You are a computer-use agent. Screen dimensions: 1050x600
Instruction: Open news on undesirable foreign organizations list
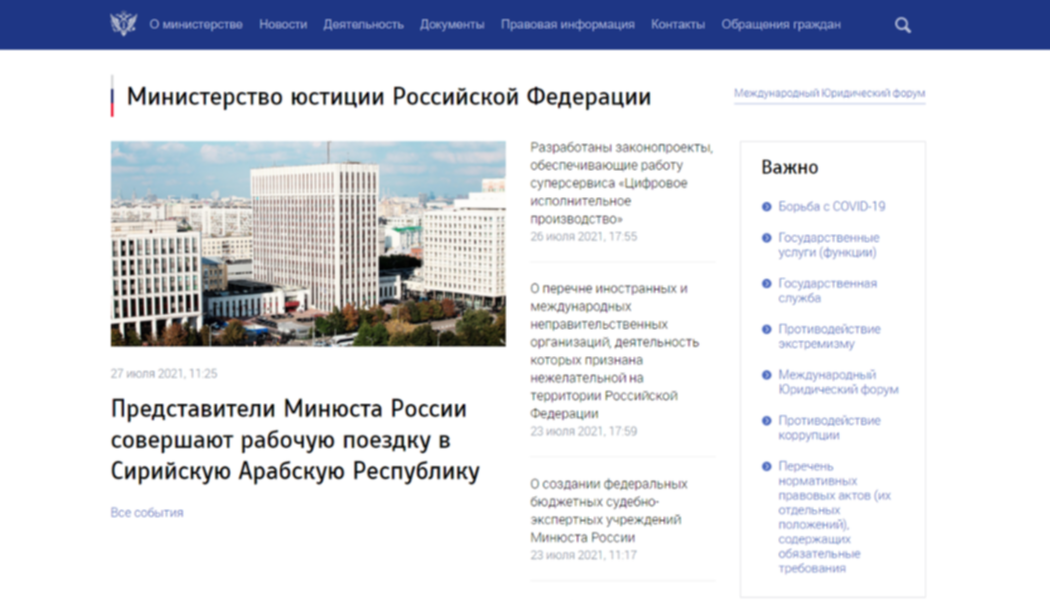[615, 351]
